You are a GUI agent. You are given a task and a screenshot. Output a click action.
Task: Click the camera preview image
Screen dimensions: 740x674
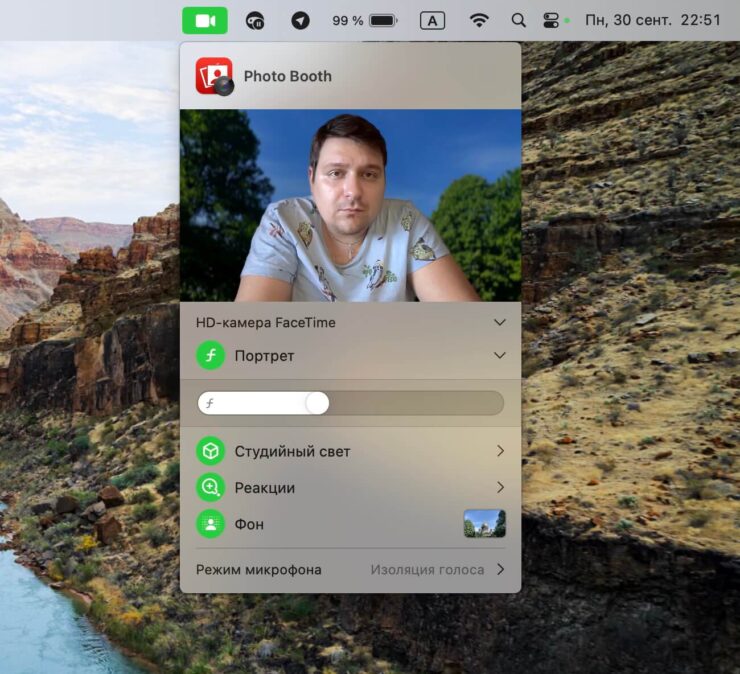(x=350, y=205)
